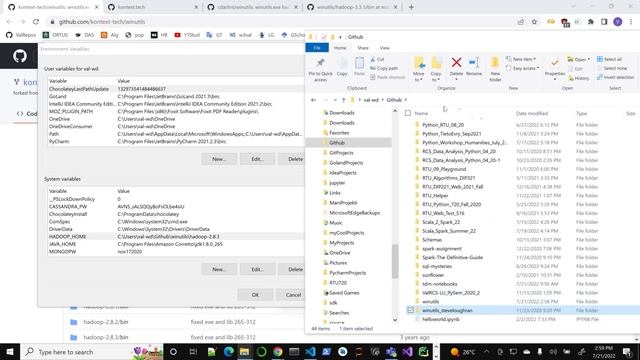The width and height of the screenshot is (640, 360).
Task: Open Microsoft Teams from the taskbar
Action: [x=391, y=351]
